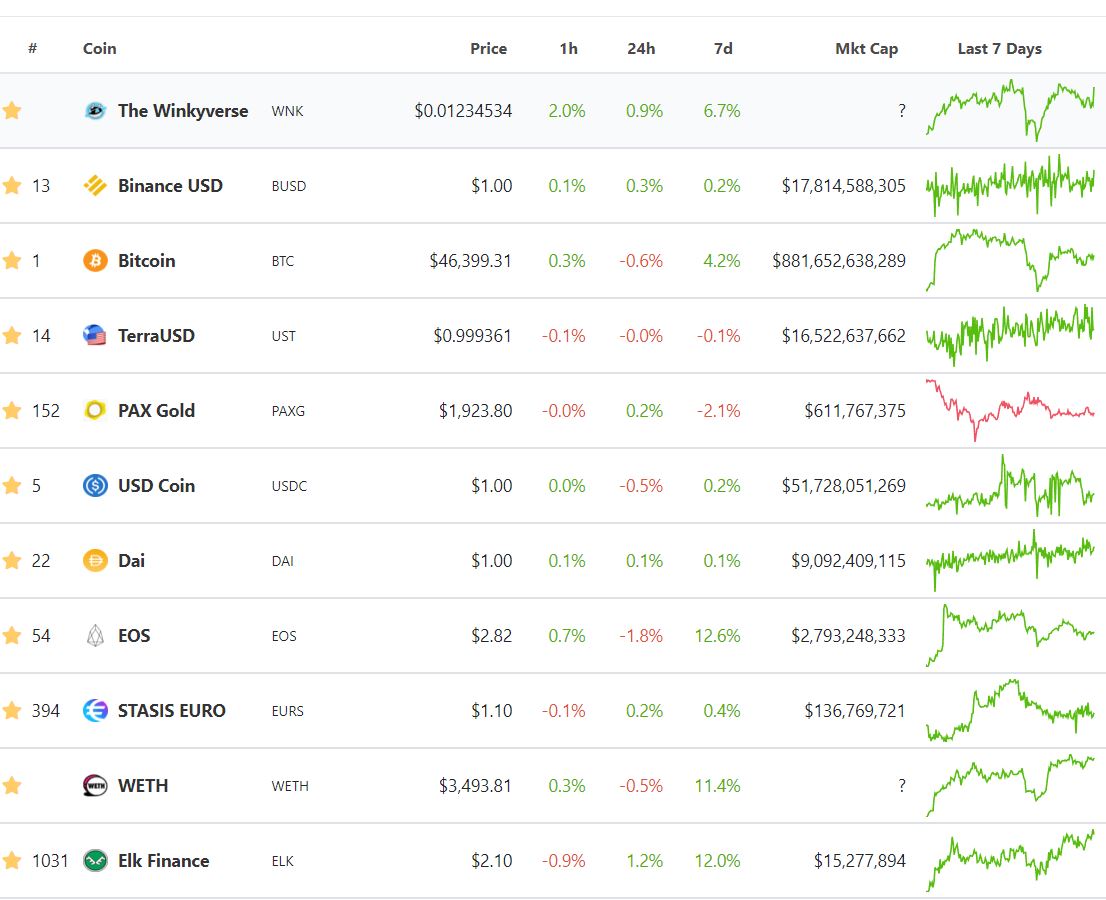Click the EOS 7d change 12.6%

click(717, 636)
